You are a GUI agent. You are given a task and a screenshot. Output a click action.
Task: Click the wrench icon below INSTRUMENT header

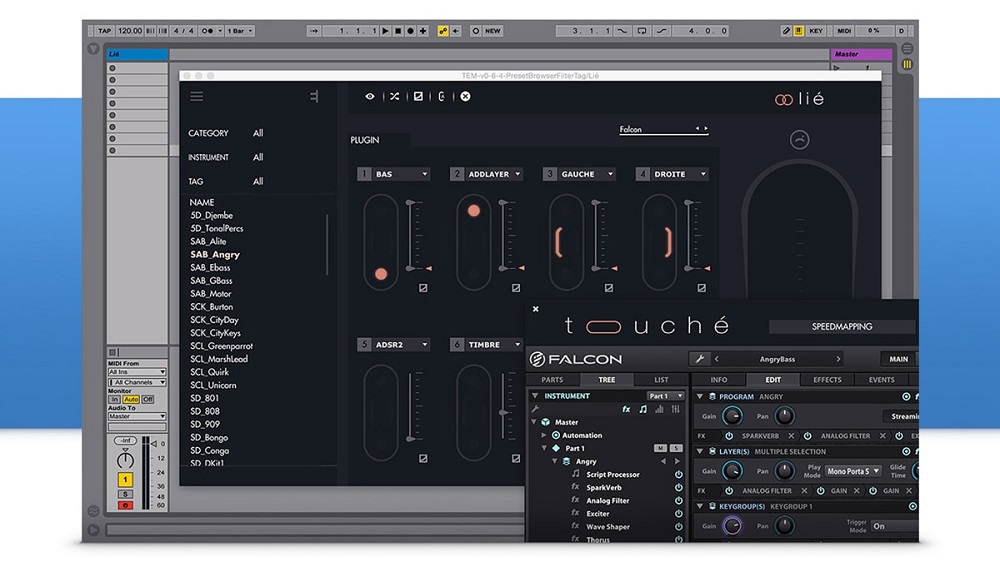coord(536,409)
